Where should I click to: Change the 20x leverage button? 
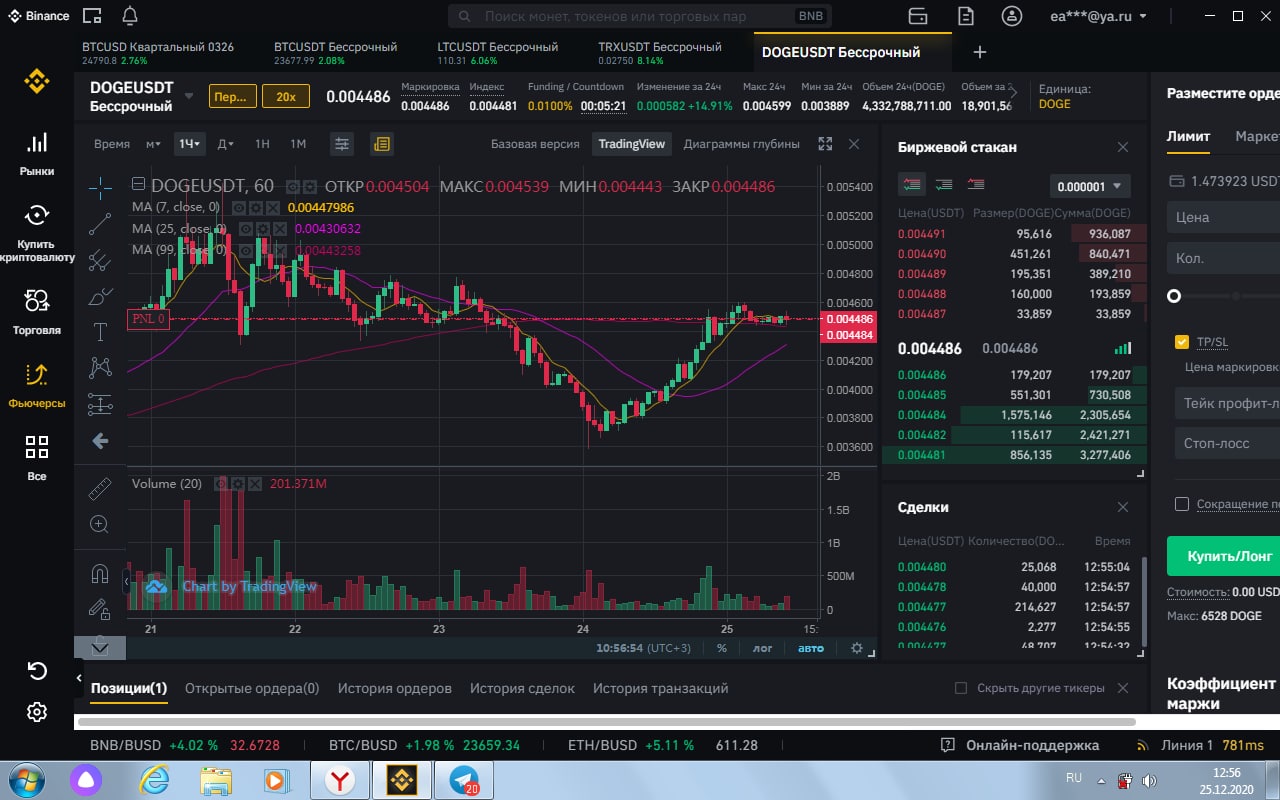pos(286,97)
